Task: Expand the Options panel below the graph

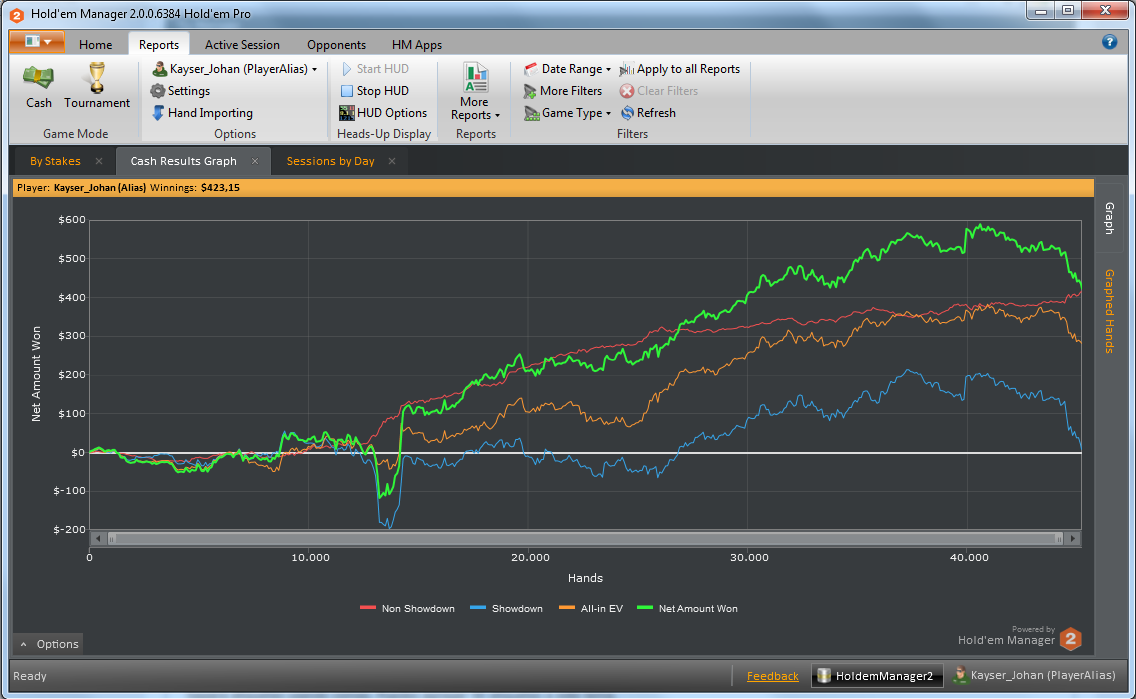Action: [x=49, y=644]
